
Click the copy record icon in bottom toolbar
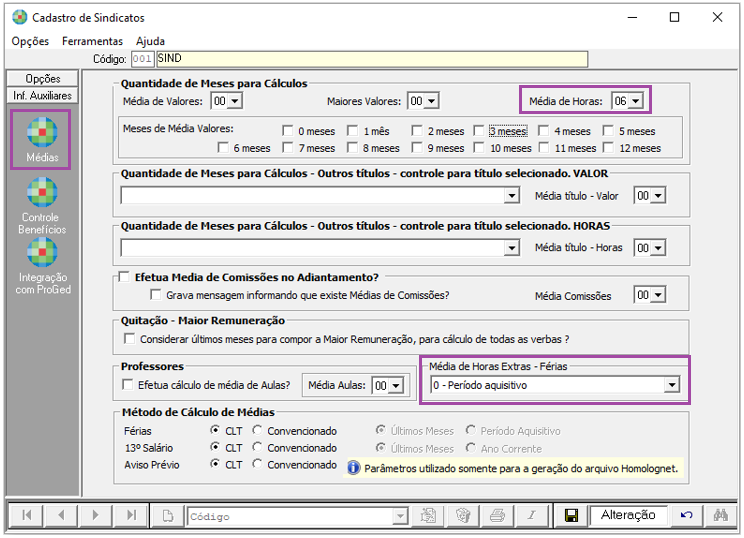pos(428,515)
